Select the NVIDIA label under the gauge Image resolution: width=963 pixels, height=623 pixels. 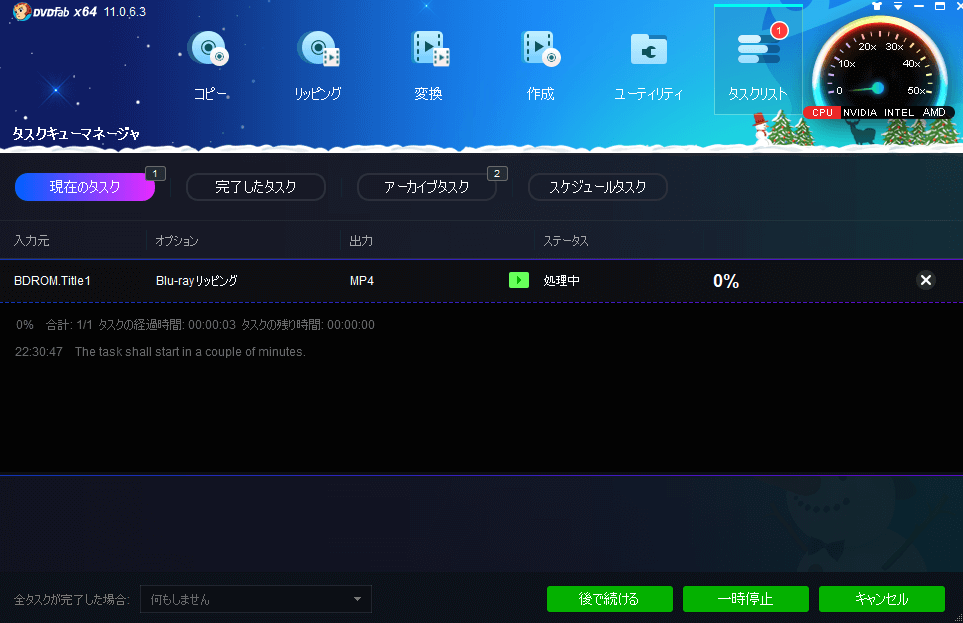coord(860,112)
